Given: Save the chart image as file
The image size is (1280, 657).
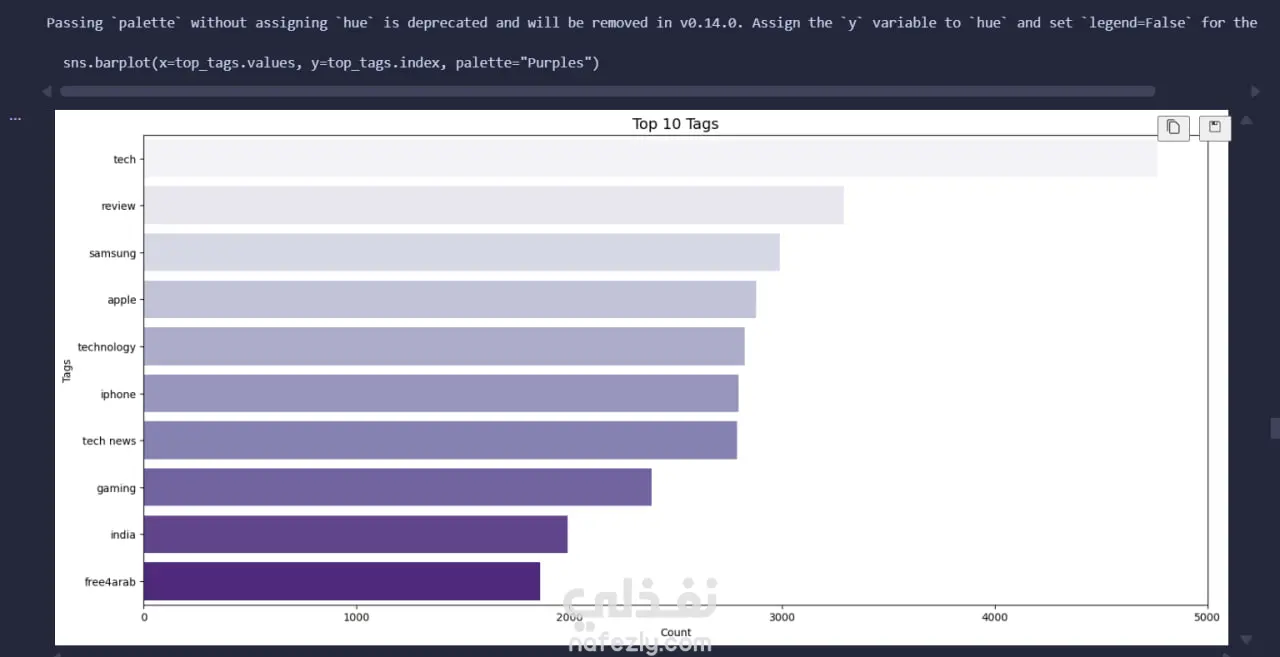Looking at the screenshot, I should (x=1214, y=128).
